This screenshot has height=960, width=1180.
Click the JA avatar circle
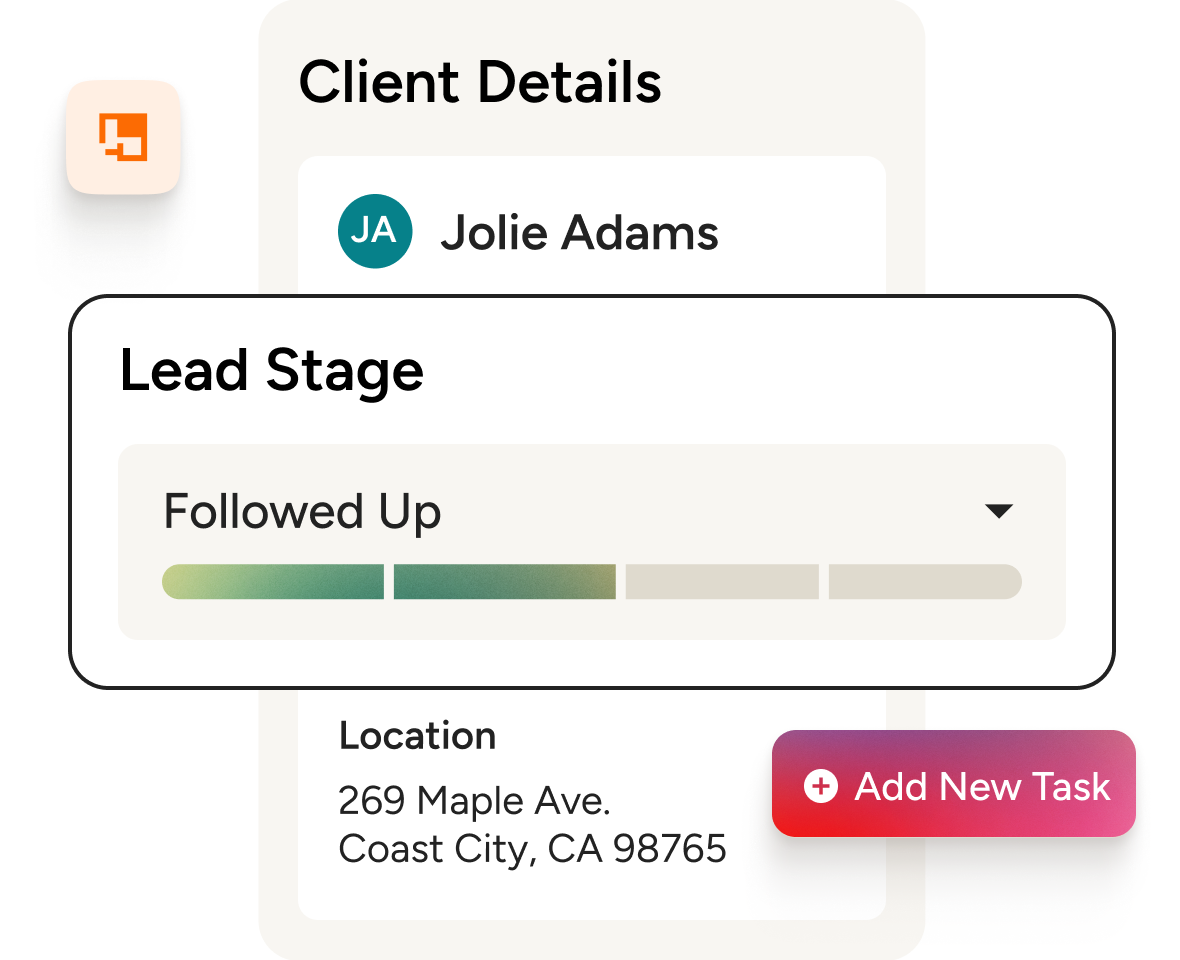(375, 232)
